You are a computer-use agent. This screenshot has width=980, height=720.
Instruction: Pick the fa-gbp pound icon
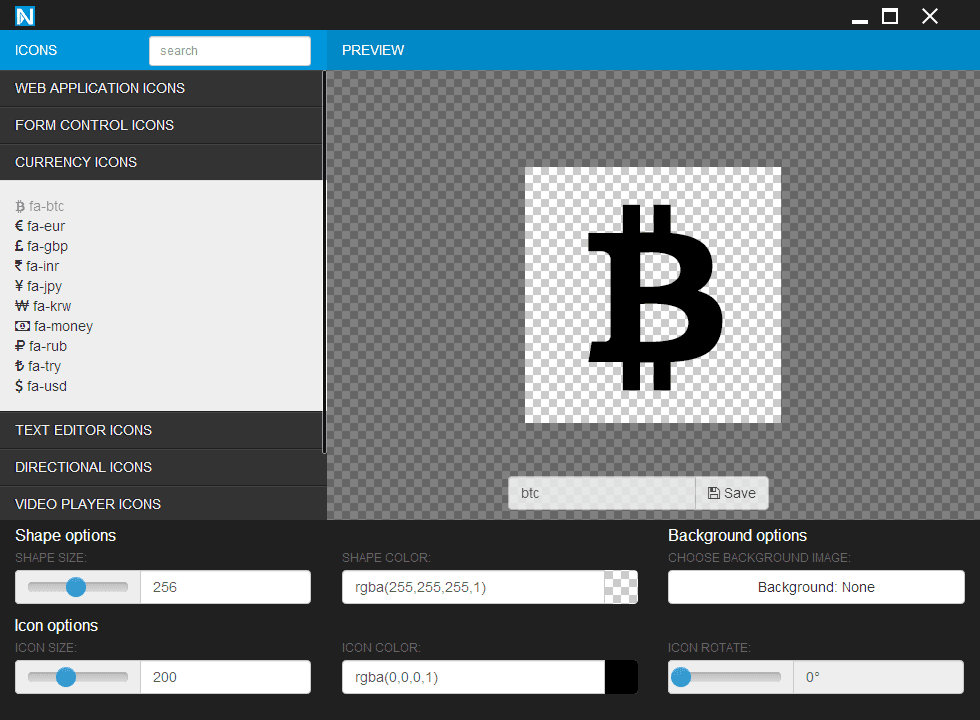click(x=41, y=246)
